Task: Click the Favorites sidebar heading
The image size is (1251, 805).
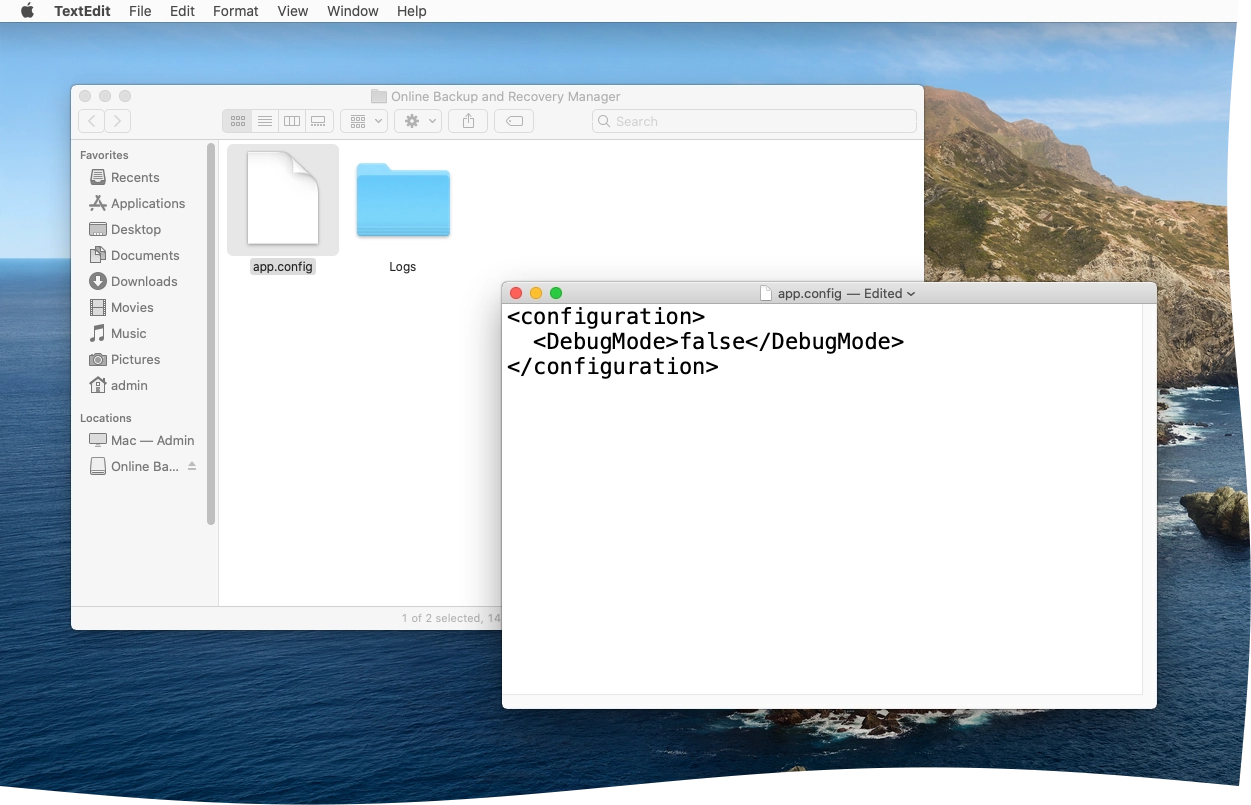Action: [x=104, y=155]
